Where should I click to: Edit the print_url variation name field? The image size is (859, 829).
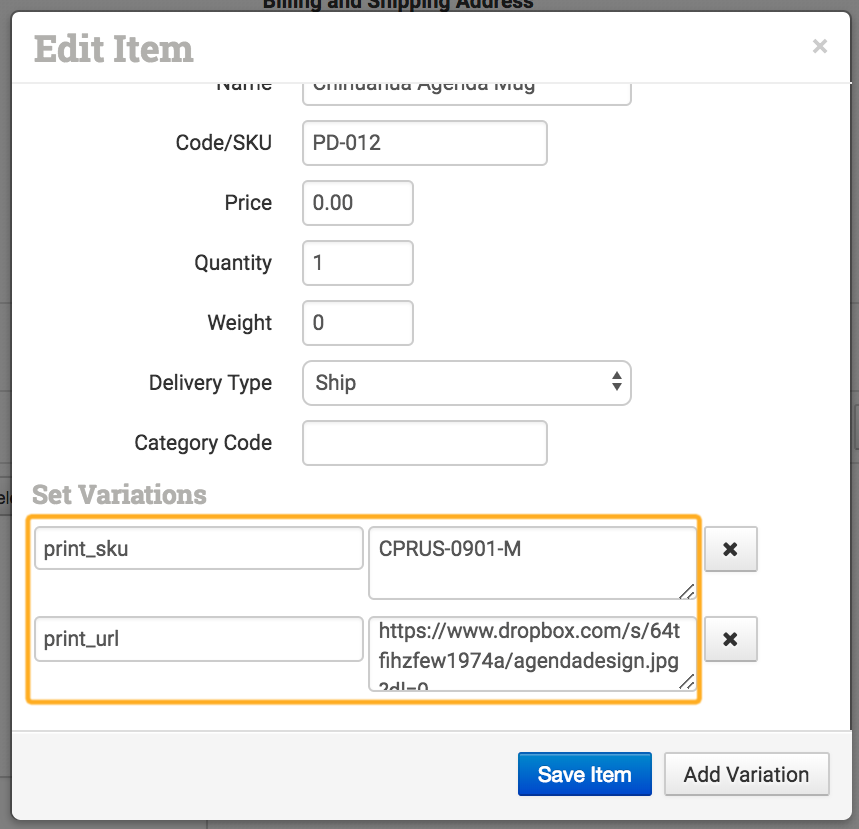(x=198, y=639)
